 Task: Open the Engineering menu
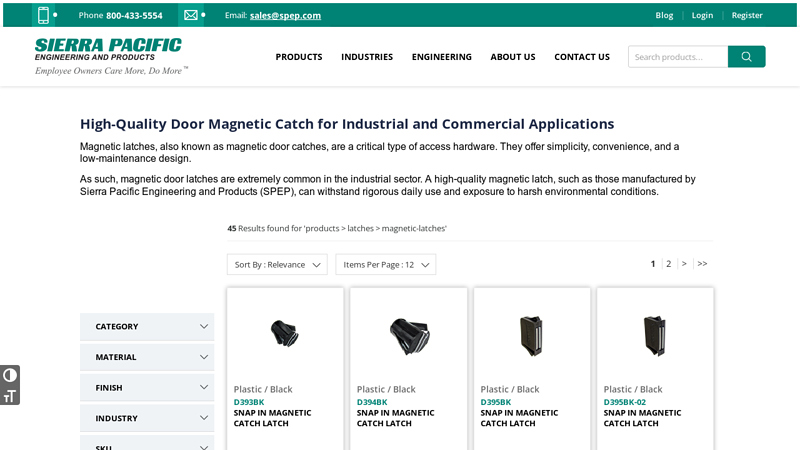441,57
